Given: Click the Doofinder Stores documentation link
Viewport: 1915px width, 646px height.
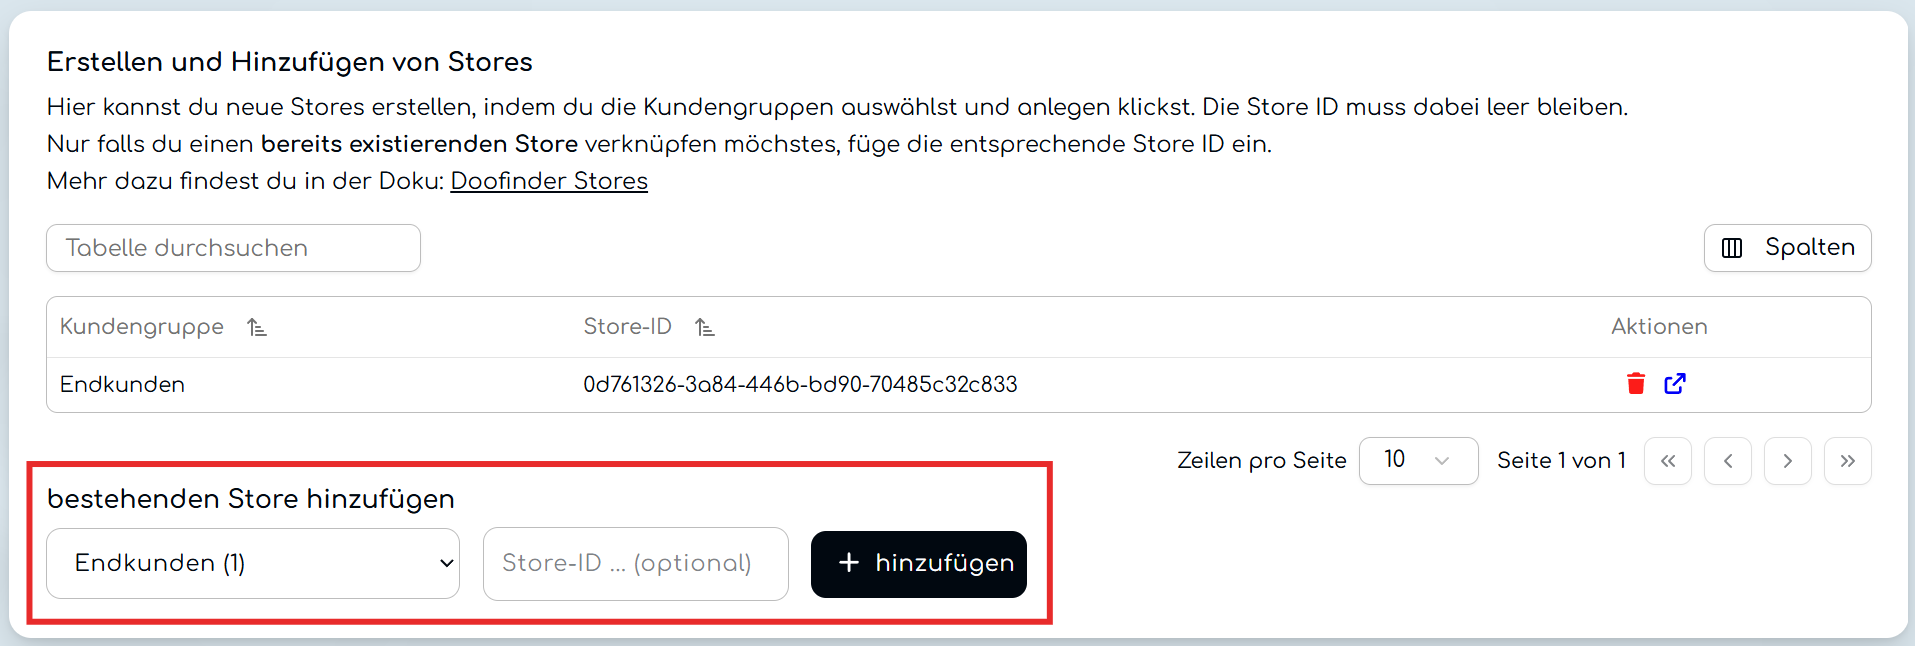Looking at the screenshot, I should pos(549,181).
